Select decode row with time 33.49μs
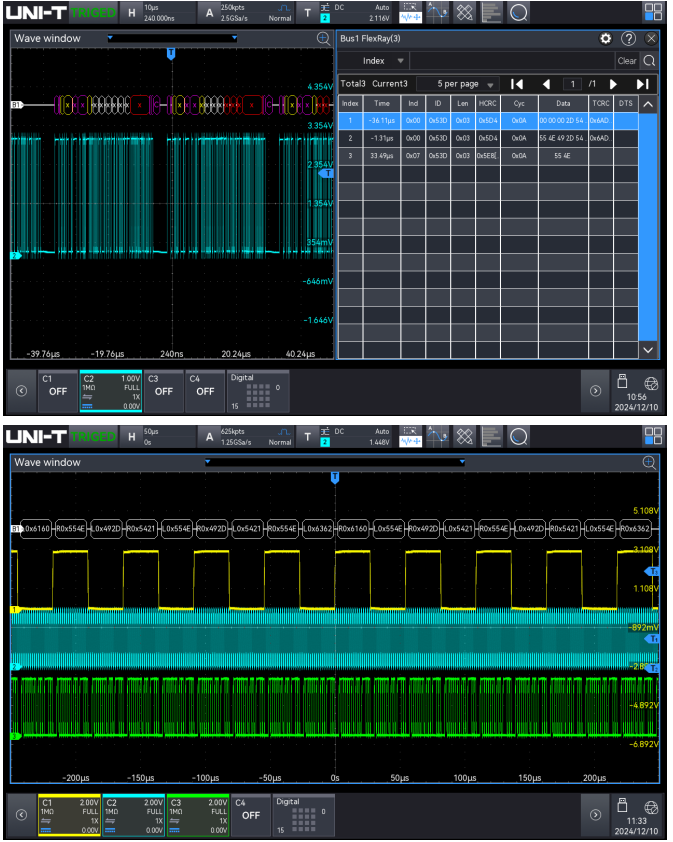This screenshot has height=842, width=673. click(381, 156)
